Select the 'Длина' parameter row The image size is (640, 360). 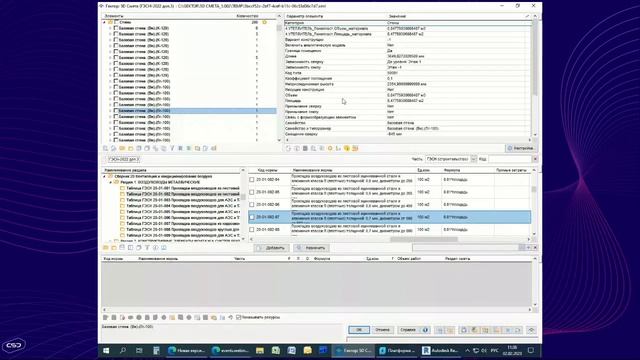[407, 56]
